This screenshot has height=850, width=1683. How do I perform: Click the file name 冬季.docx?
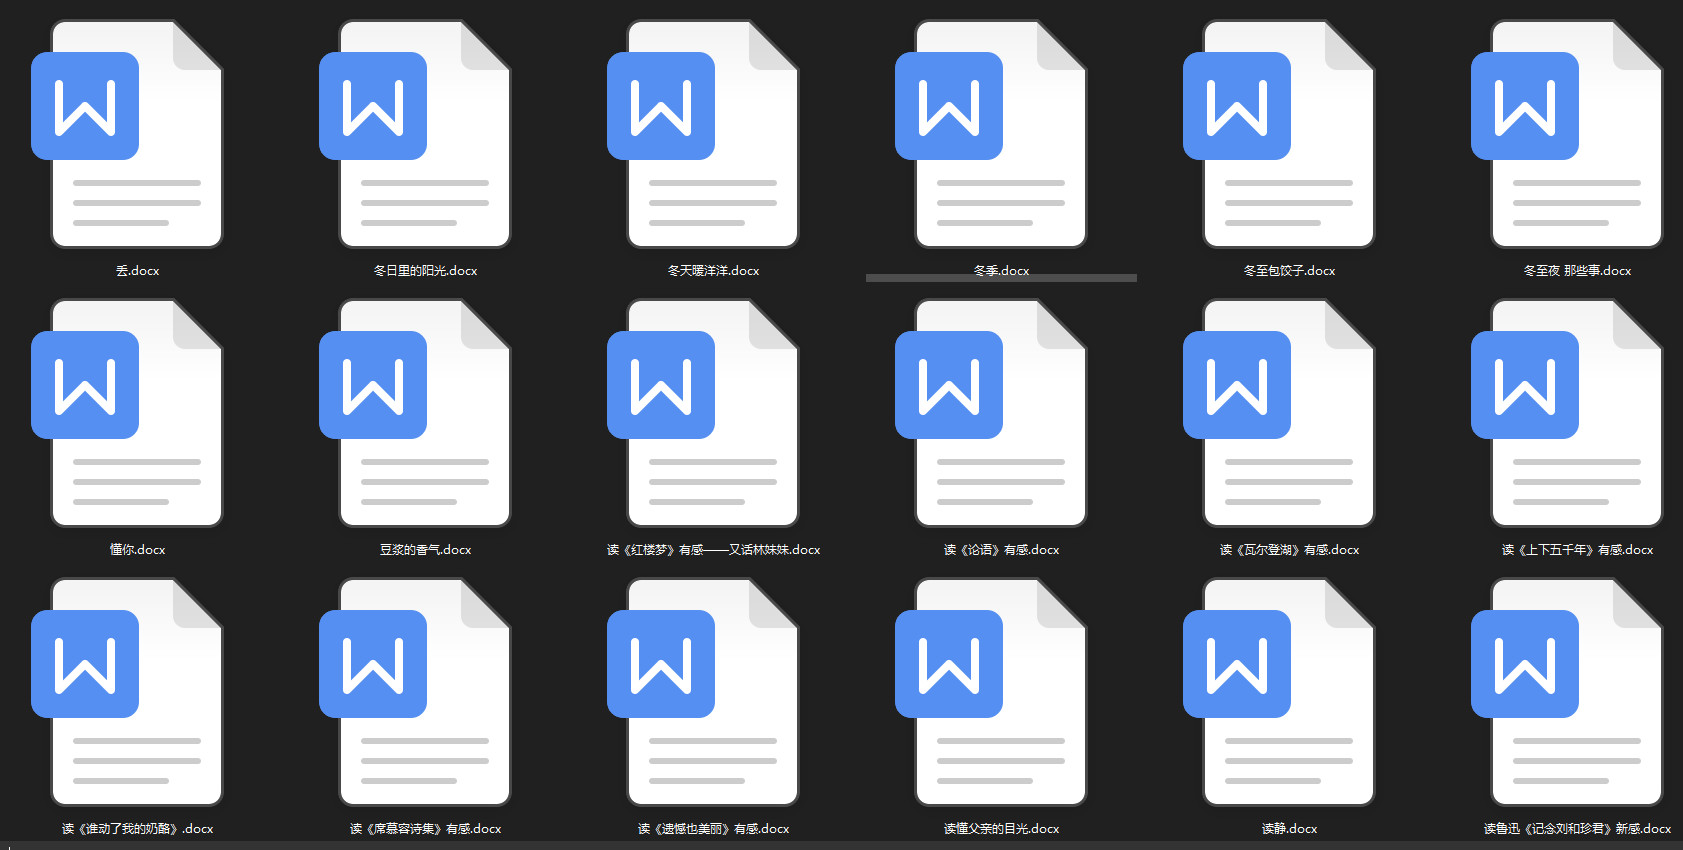coord(1002,270)
